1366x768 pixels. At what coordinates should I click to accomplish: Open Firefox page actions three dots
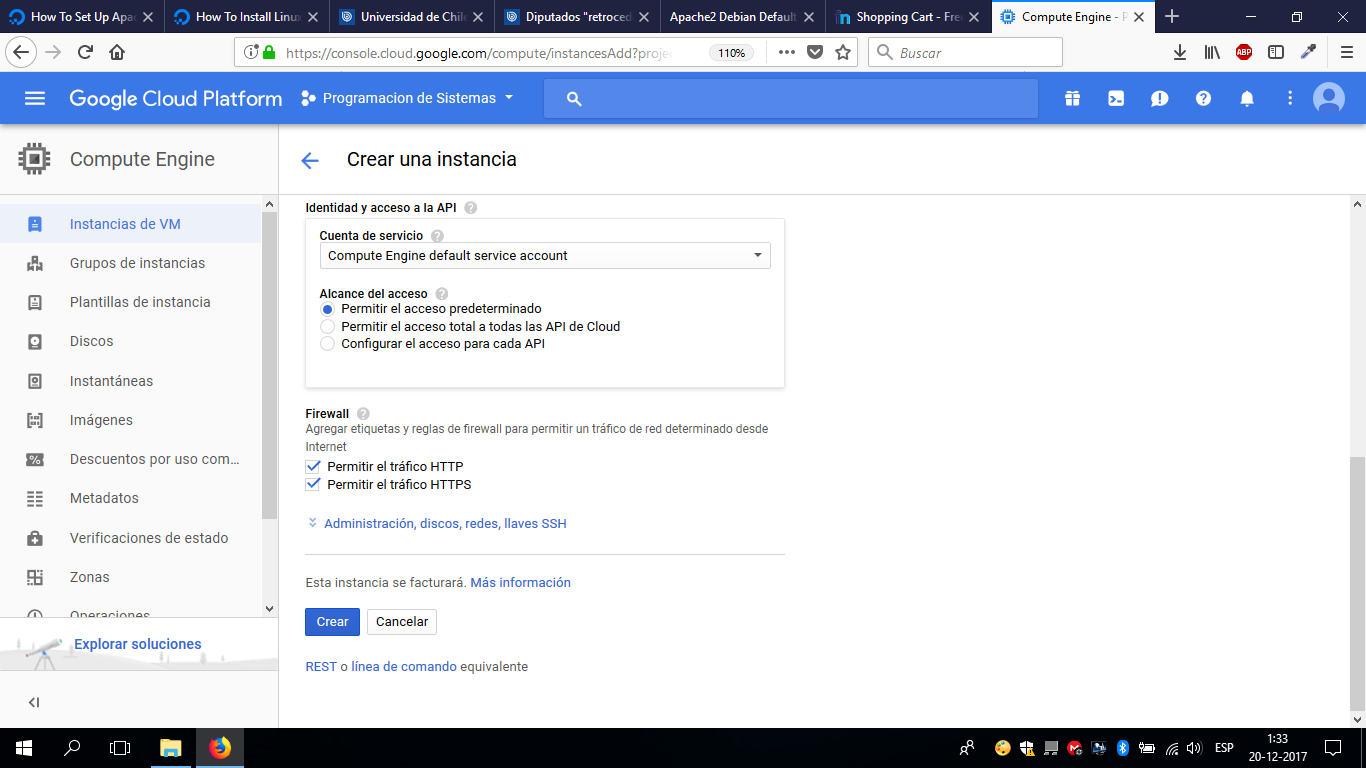[x=786, y=52]
